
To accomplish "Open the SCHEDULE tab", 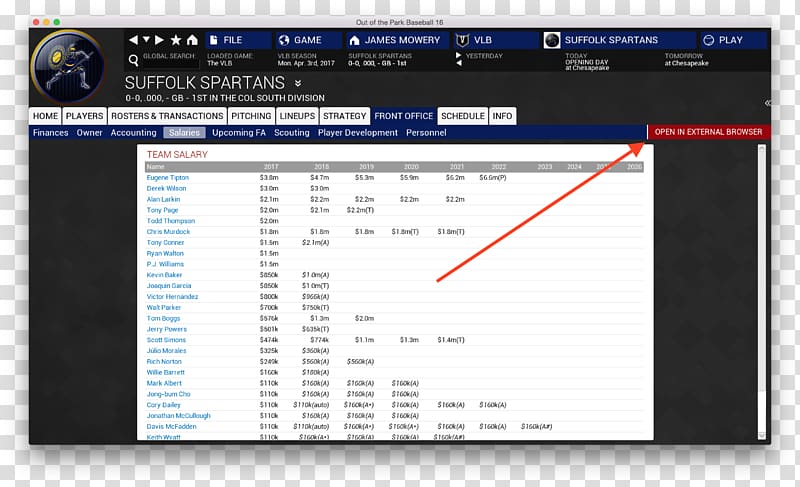I will click(463, 116).
